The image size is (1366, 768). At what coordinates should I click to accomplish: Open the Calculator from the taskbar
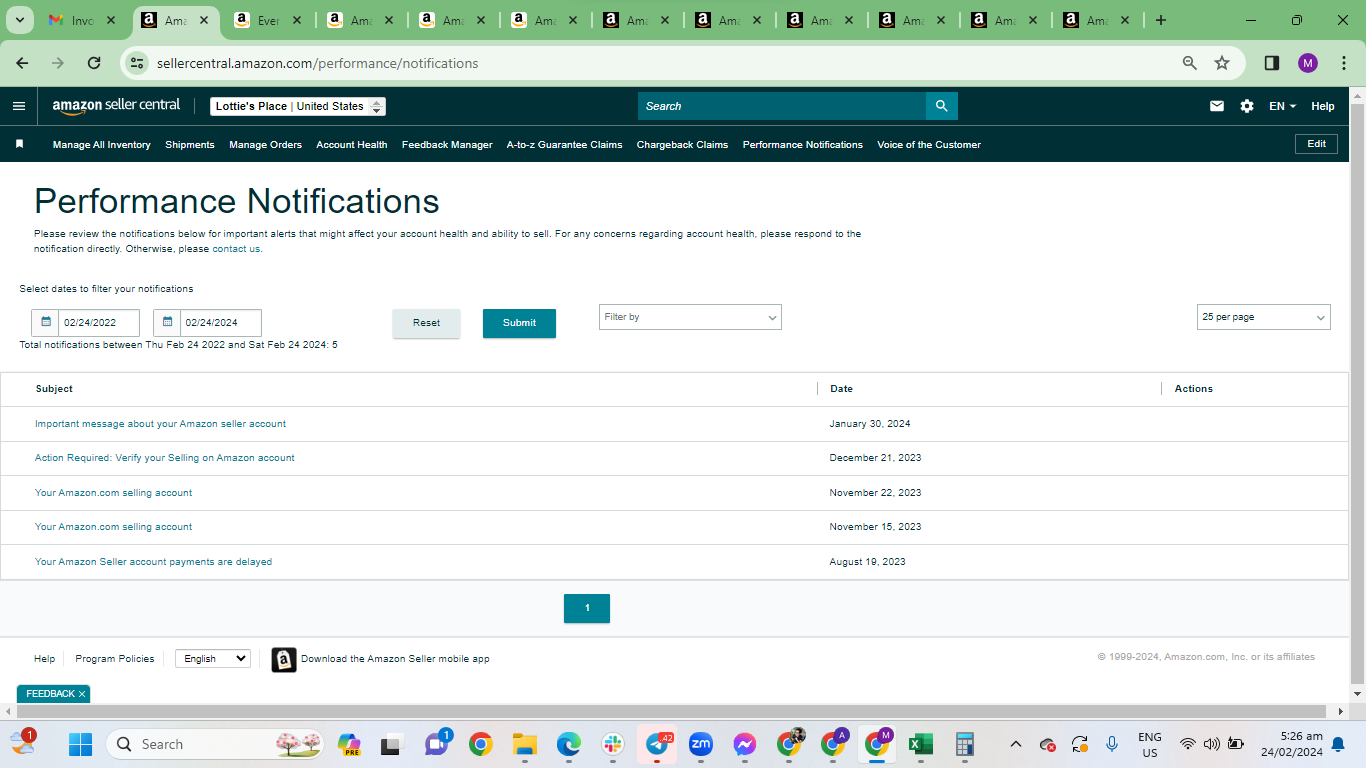[965, 744]
